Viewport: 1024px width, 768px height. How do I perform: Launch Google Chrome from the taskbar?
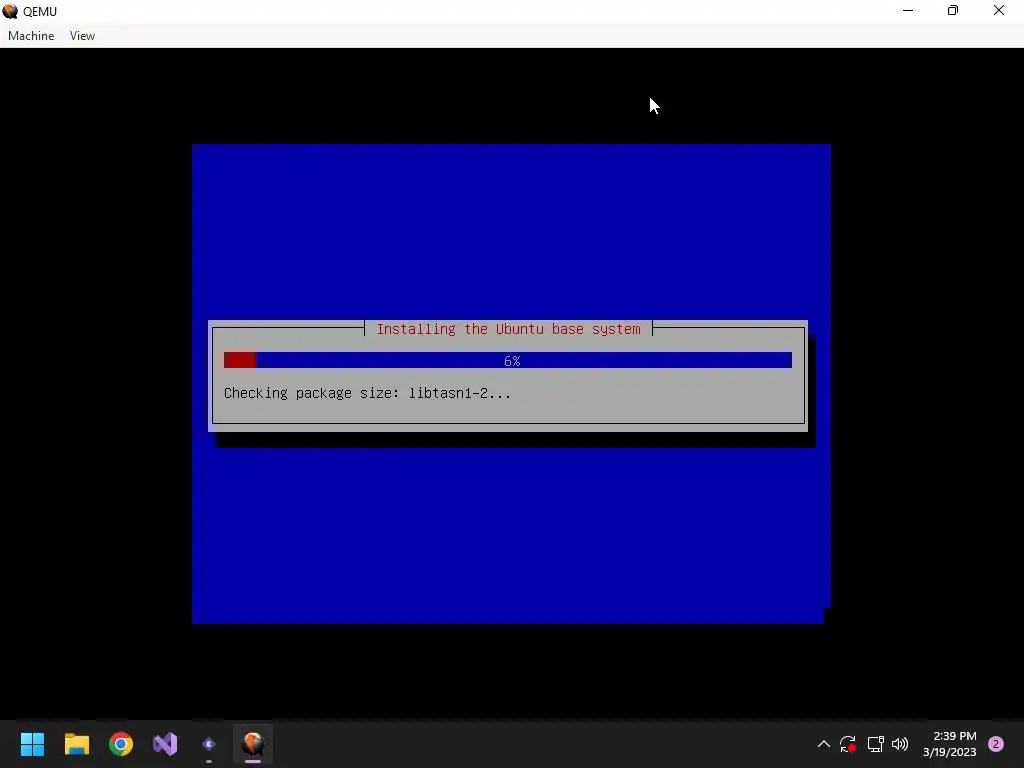[121, 744]
